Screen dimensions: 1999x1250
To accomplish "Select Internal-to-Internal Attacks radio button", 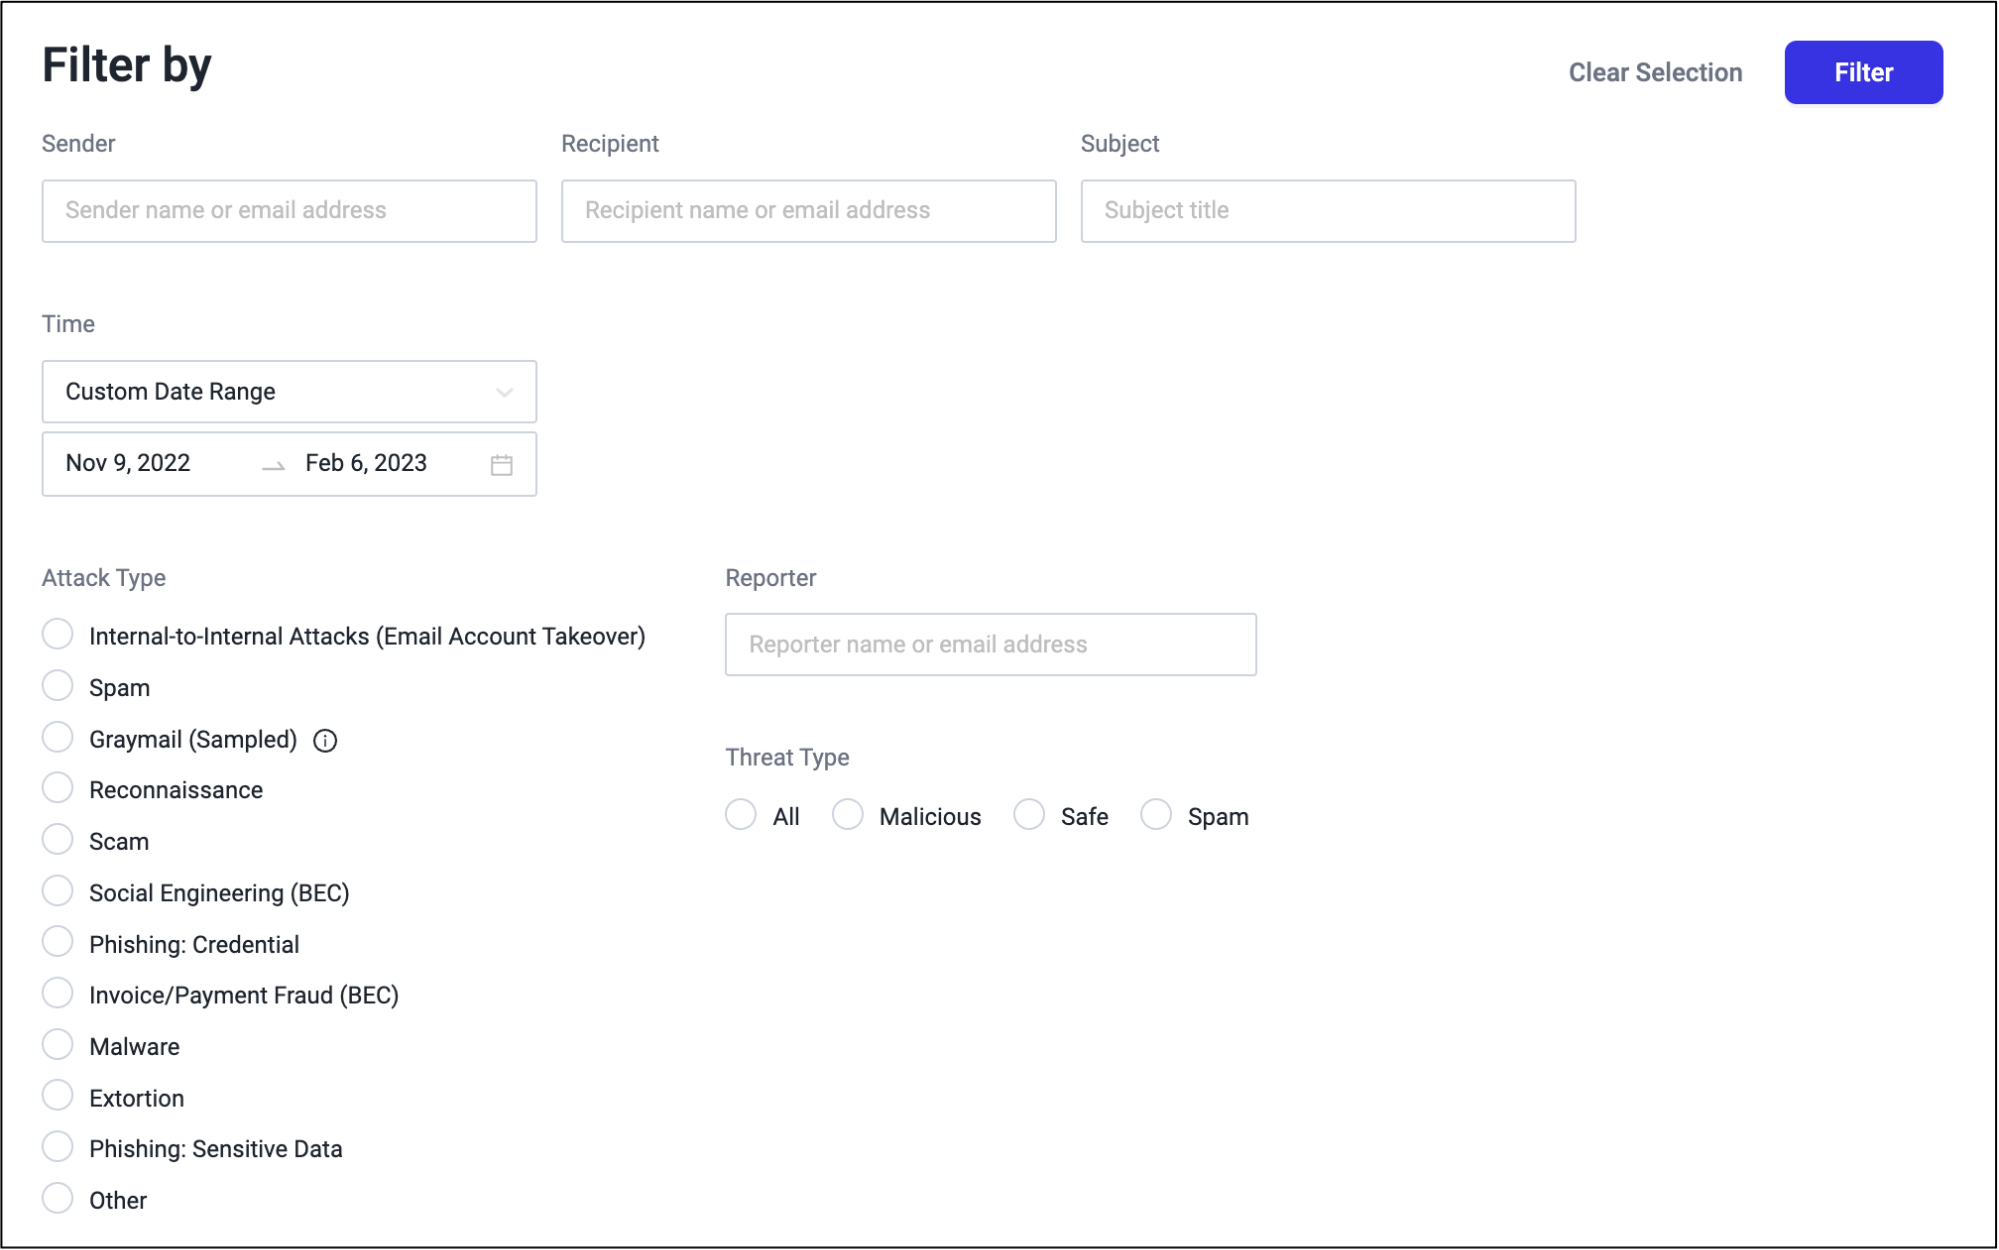I will [x=58, y=634].
